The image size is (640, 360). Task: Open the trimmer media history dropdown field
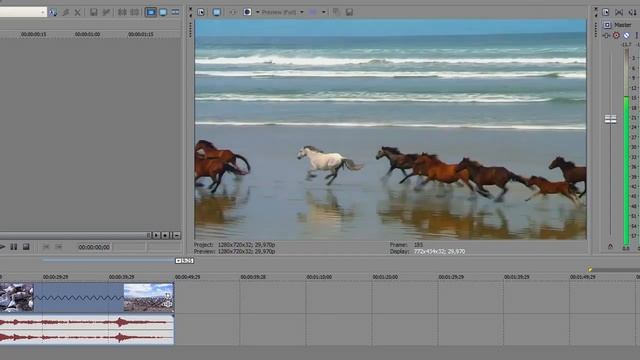click(23, 12)
